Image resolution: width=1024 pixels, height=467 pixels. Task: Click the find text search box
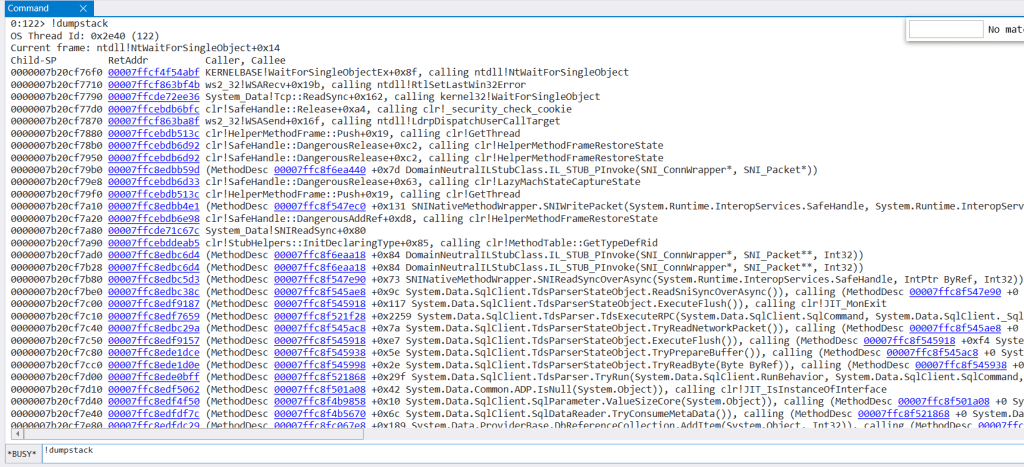click(946, 30)
